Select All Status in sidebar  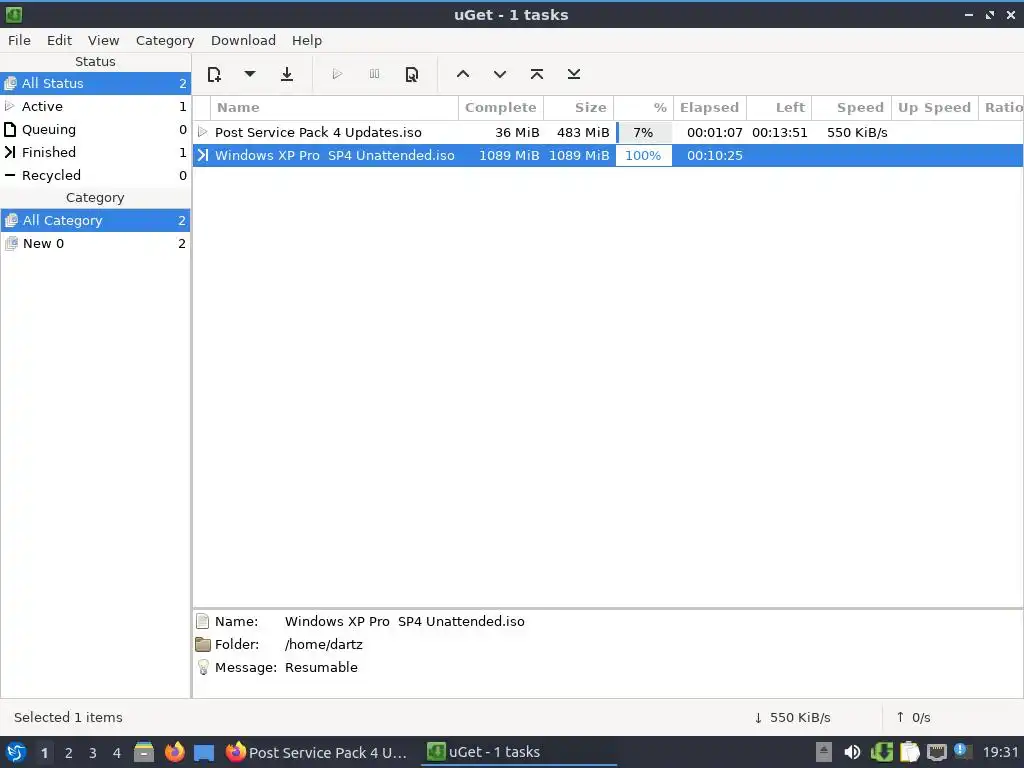coord(95,84)
